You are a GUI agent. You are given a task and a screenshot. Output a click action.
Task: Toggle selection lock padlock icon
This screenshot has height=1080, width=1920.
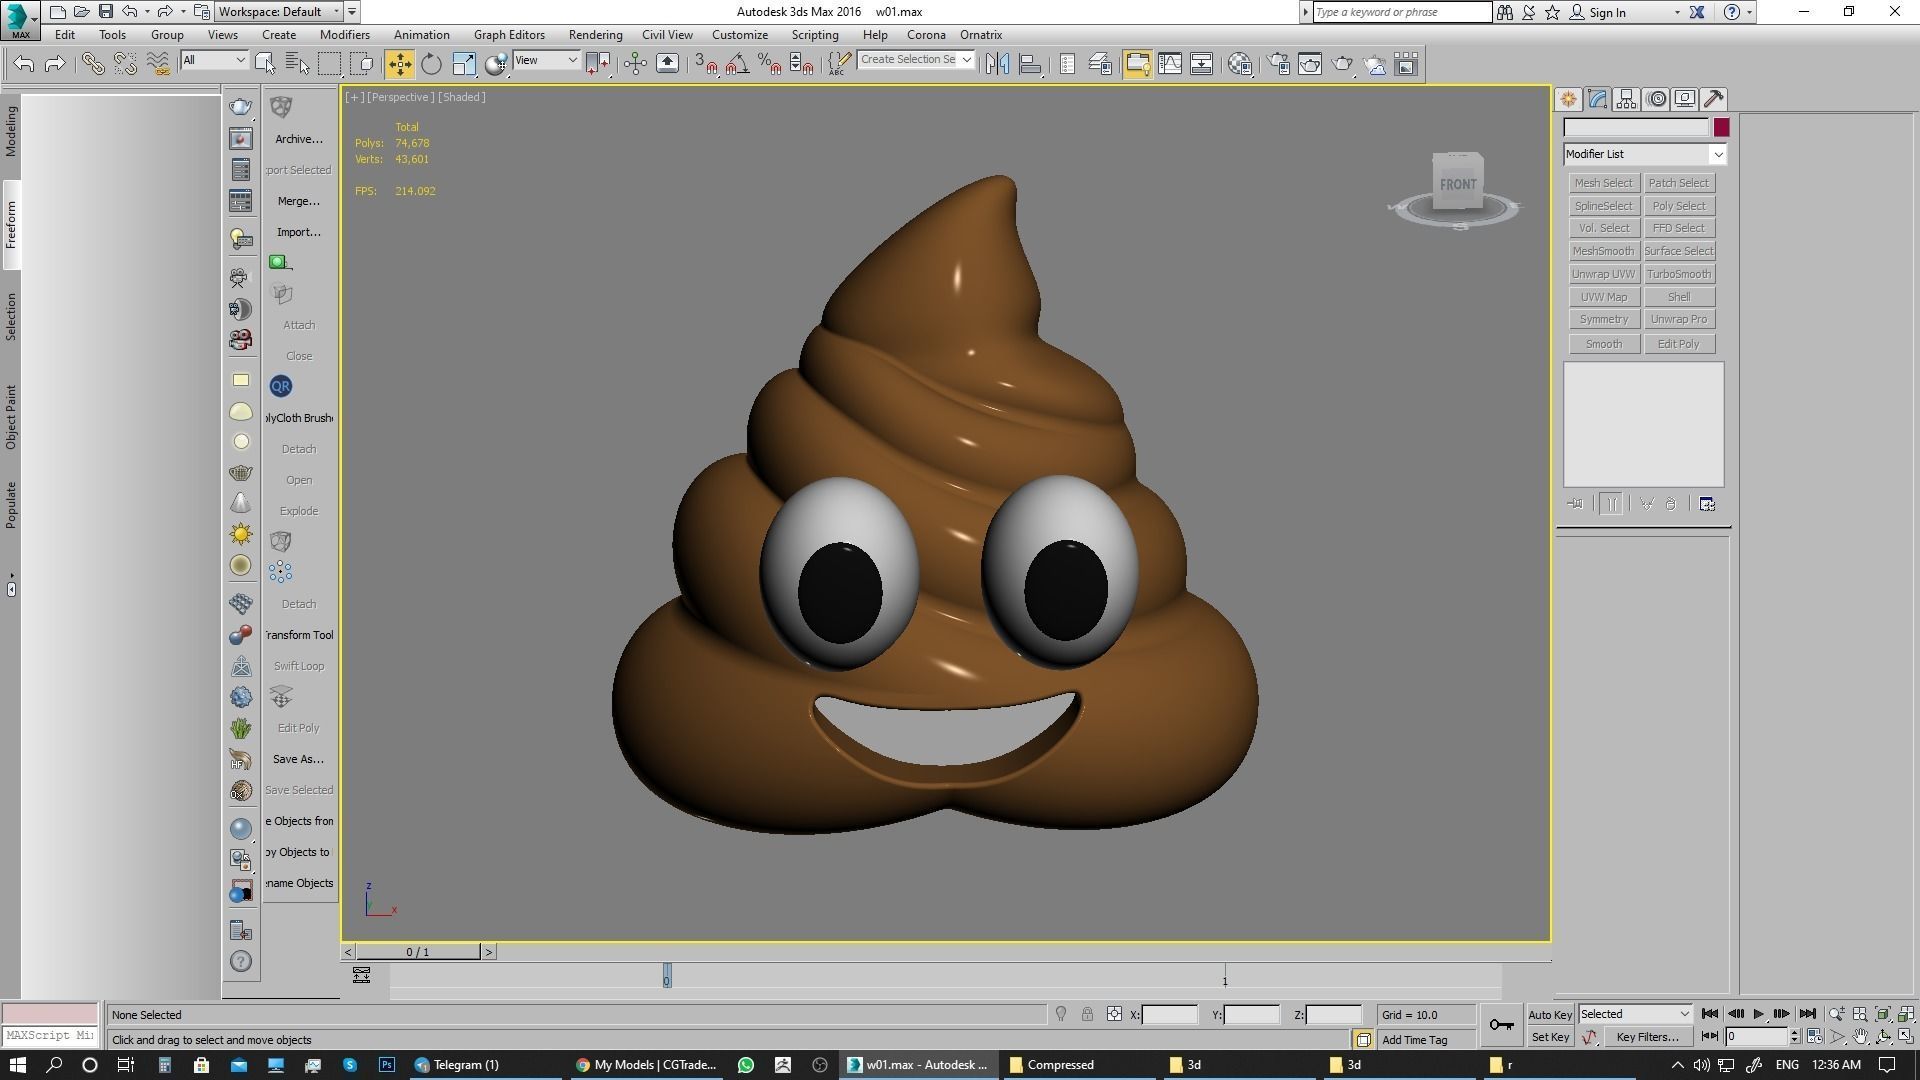(x=1087, y=1014)
